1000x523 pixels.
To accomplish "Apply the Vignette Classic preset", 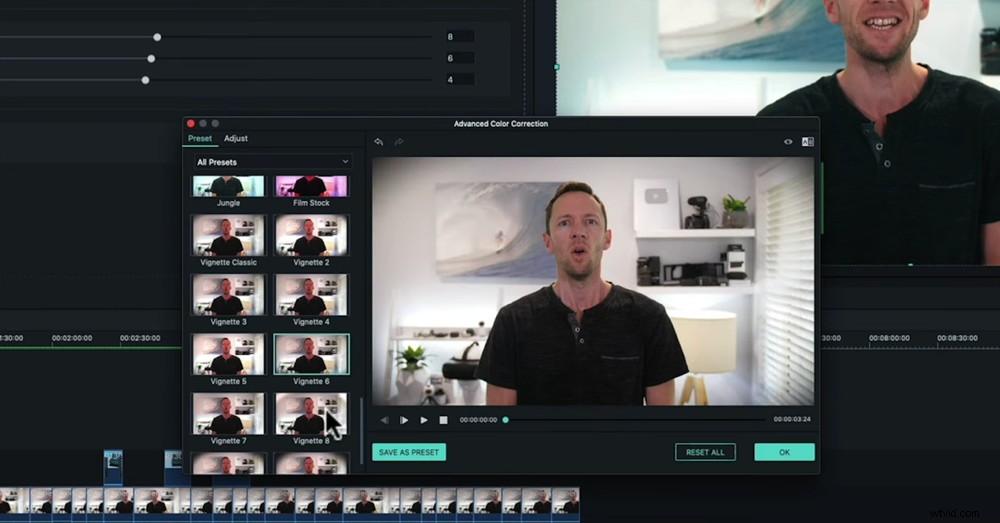I will point(228,235).
